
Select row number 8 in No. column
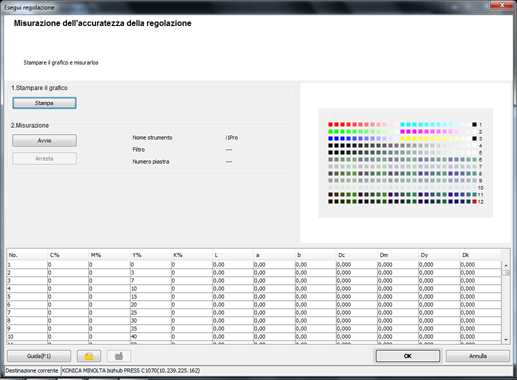pyautogui.click(x=27, y=321)
